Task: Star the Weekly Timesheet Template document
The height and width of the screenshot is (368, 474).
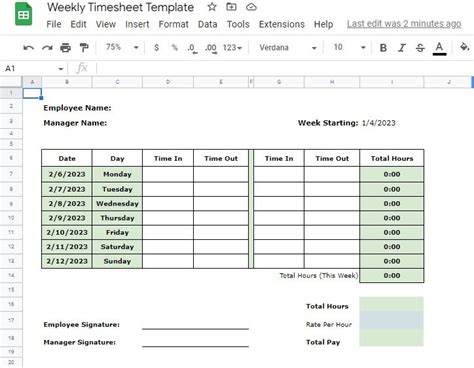Action: [x=212, y=7]
